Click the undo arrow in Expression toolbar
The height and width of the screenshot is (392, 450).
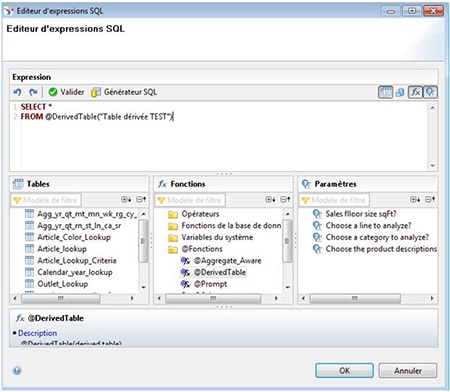pos(17,92)
